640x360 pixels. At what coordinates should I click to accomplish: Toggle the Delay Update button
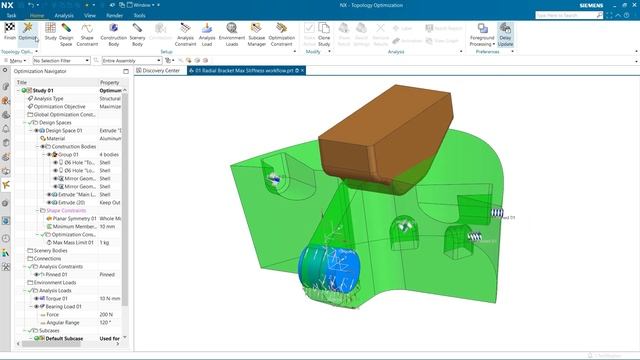point(505,34)
